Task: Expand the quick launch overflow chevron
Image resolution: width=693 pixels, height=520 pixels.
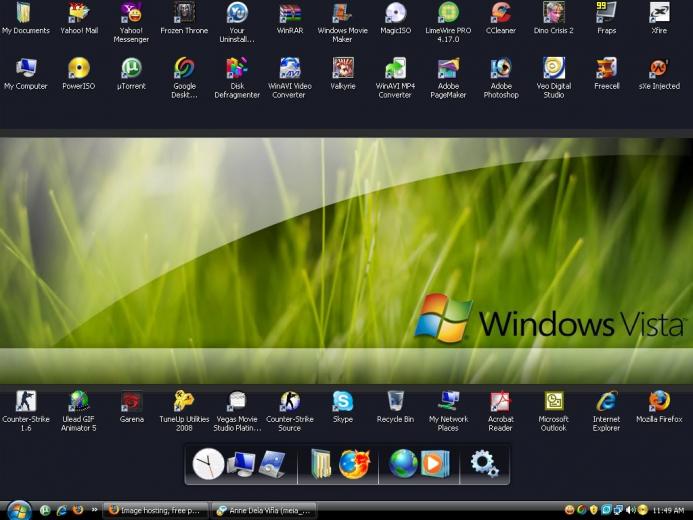Action: point(95,510)
